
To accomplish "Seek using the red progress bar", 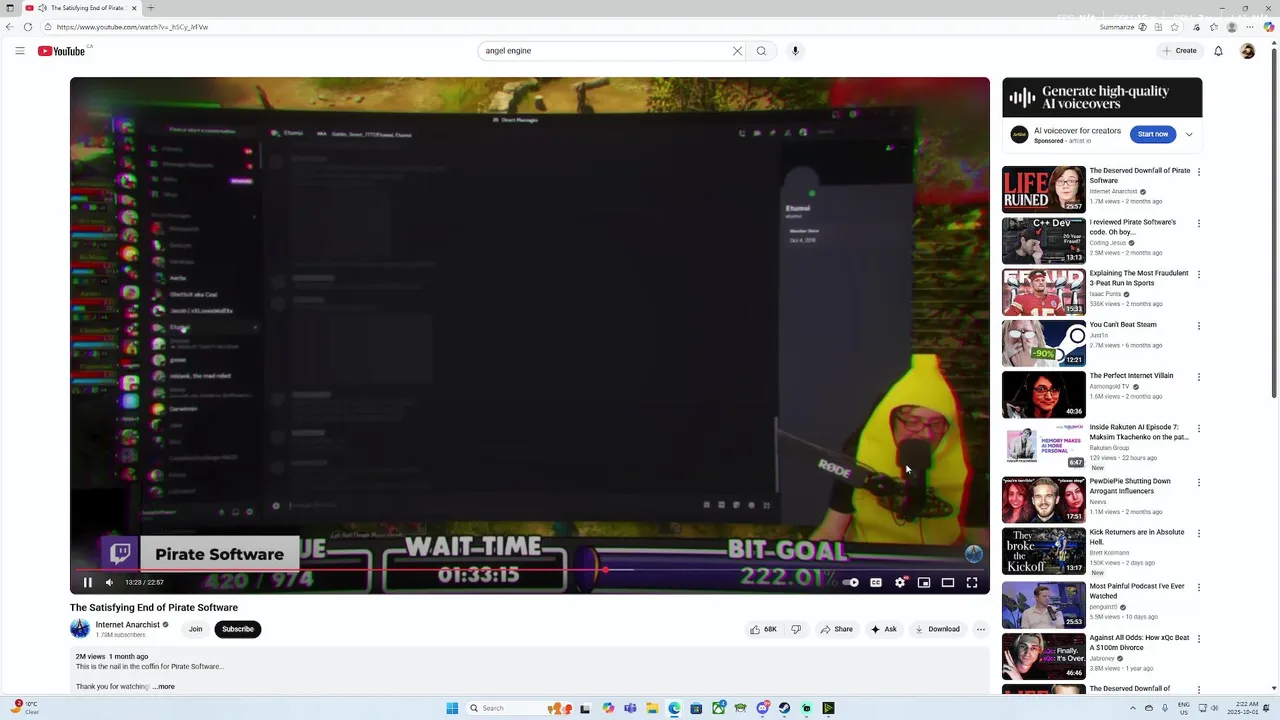I will [529, 570].
